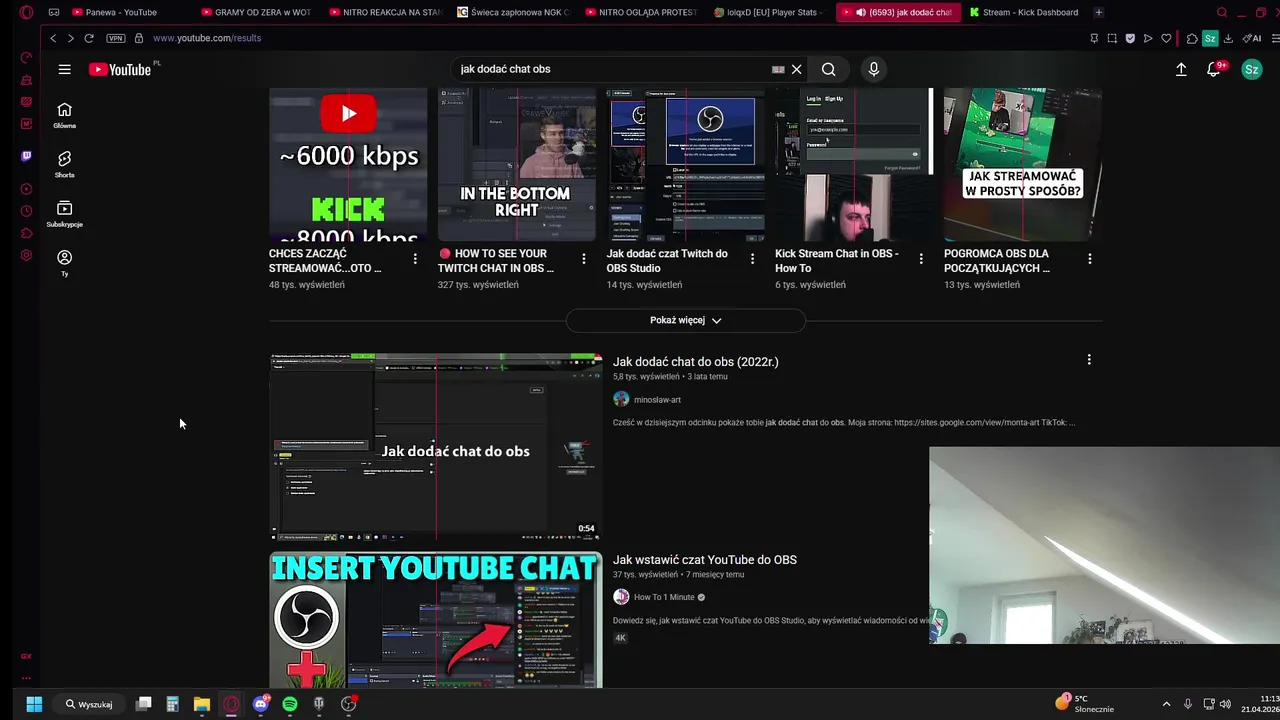Open the YouTube upload/create button
This screenshot has width=1280, height=720.
(1181, 69)
